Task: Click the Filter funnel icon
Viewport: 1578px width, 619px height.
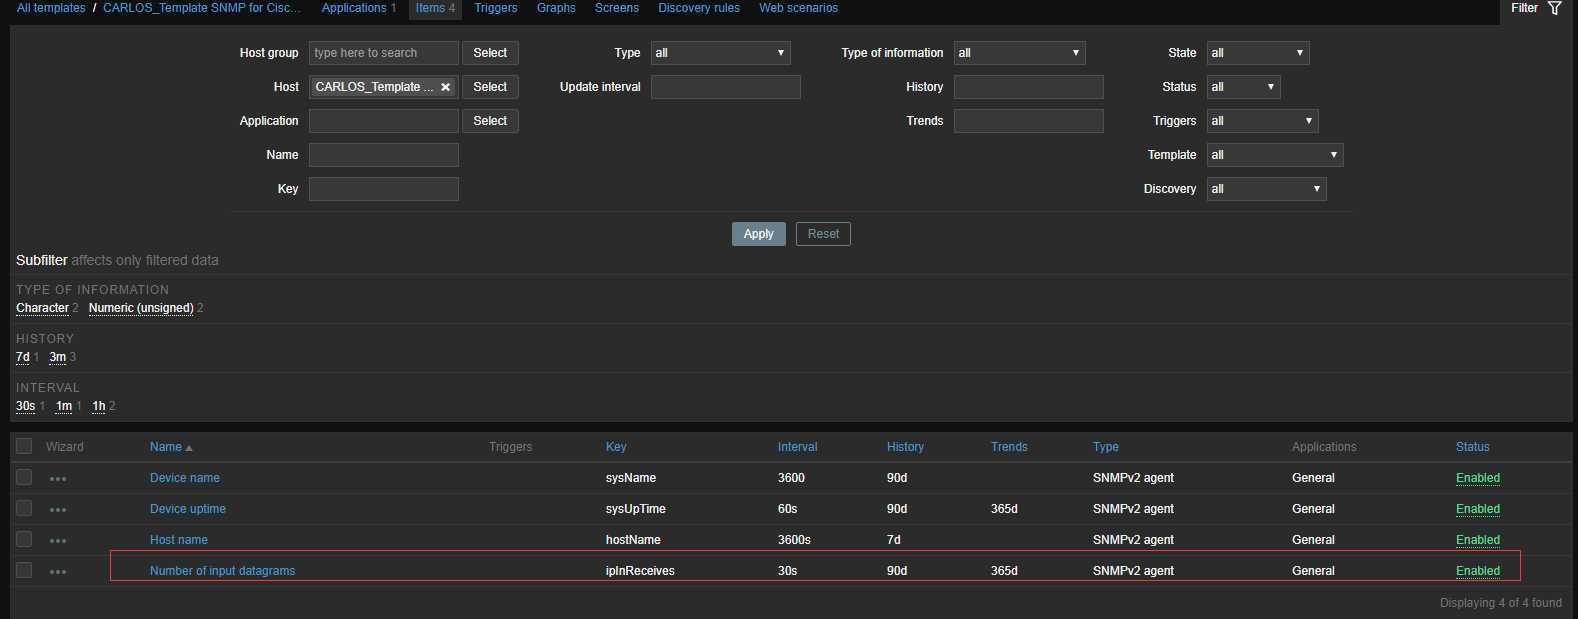Action: 1554,8
